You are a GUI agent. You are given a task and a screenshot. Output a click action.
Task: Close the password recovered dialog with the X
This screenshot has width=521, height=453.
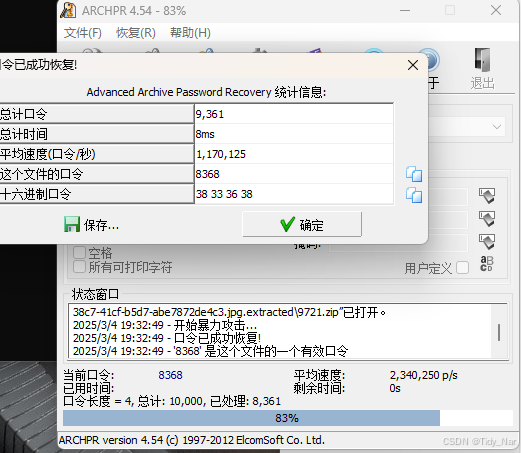tap(413, 65)
